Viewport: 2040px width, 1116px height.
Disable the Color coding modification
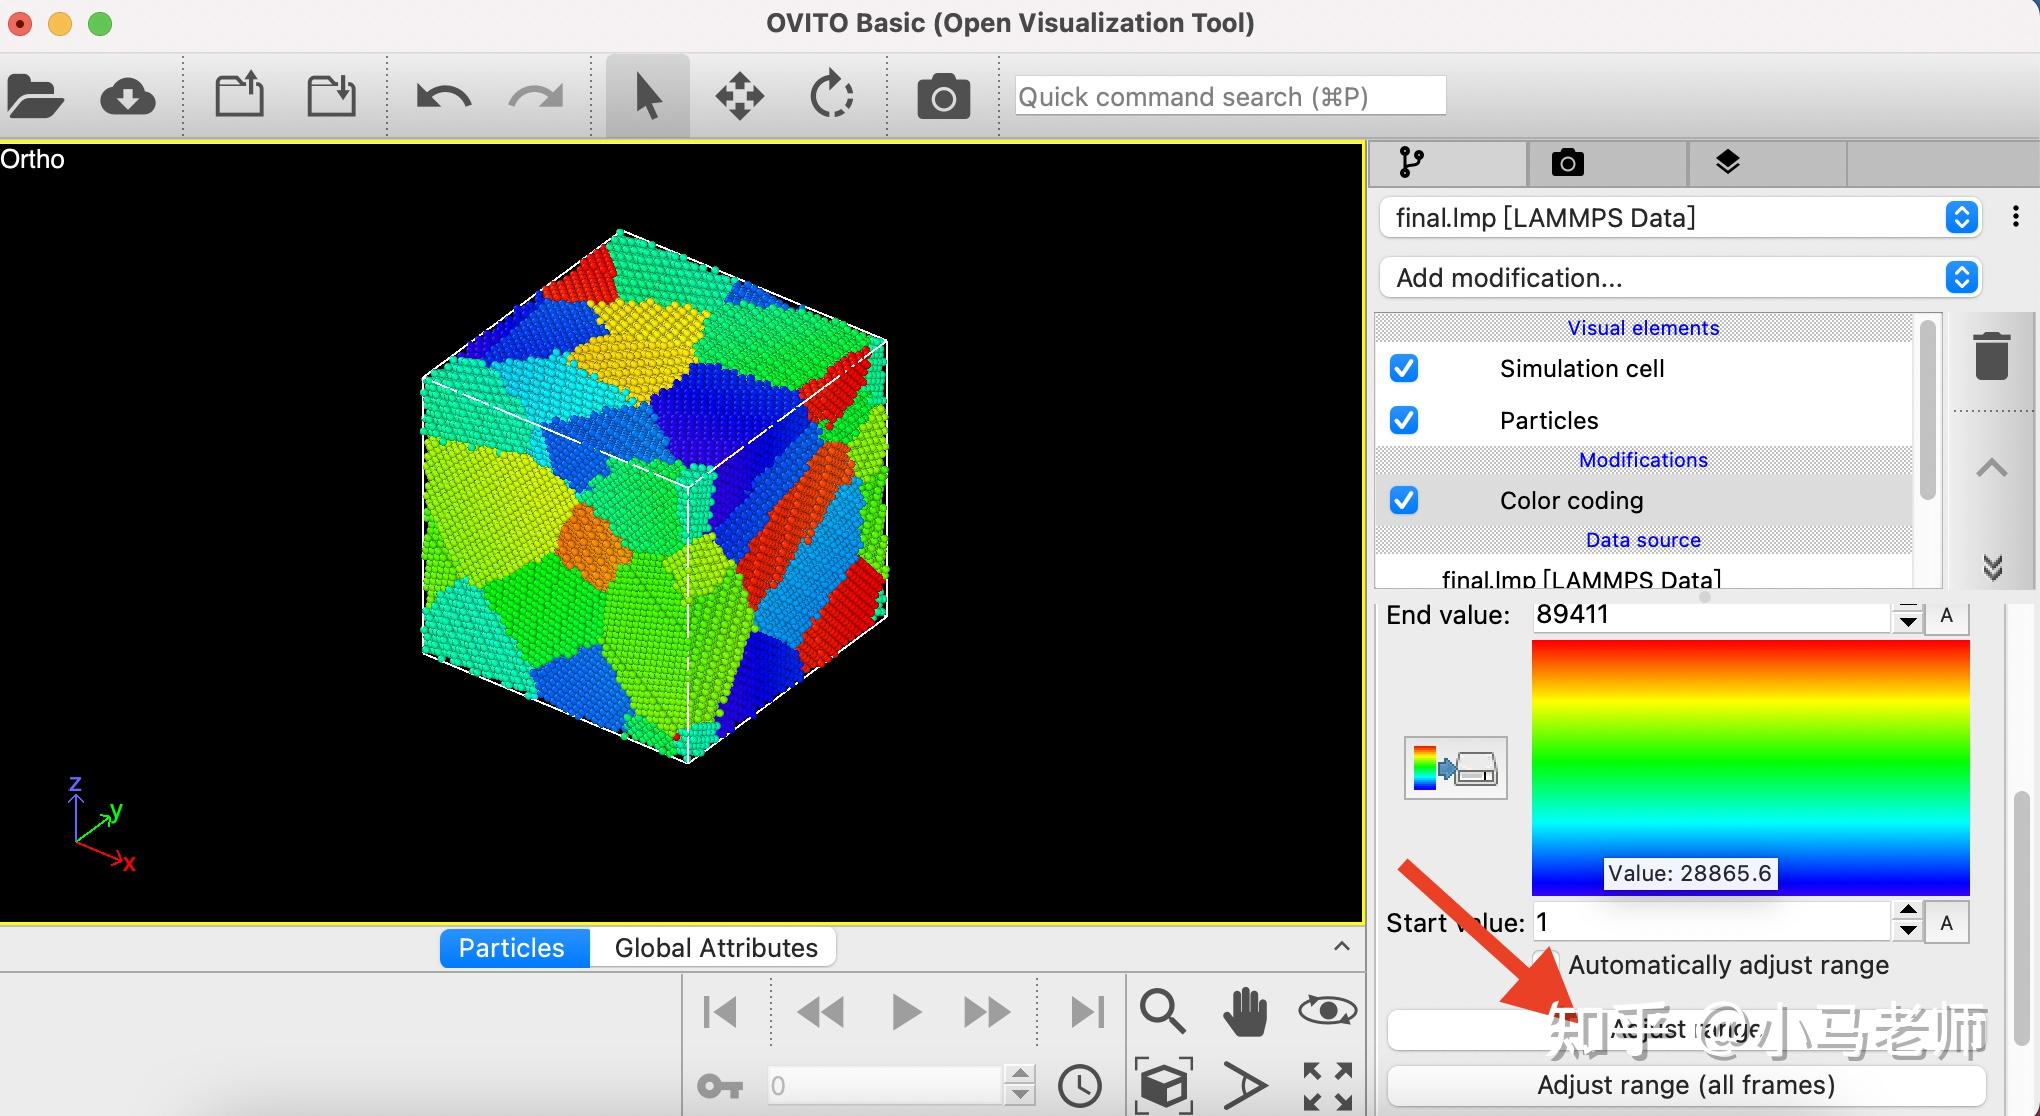tap(1404, 500)
